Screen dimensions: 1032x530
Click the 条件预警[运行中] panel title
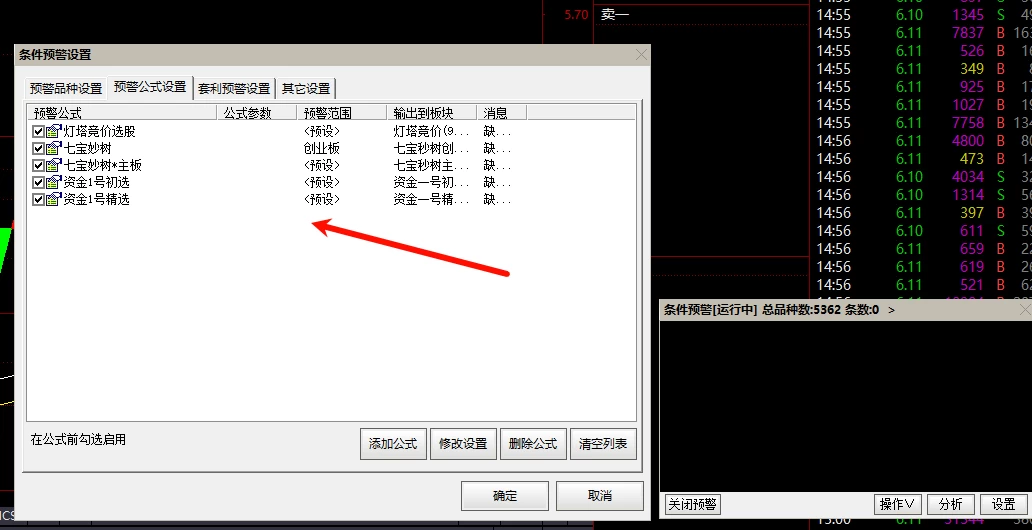[x=711, y=309]
